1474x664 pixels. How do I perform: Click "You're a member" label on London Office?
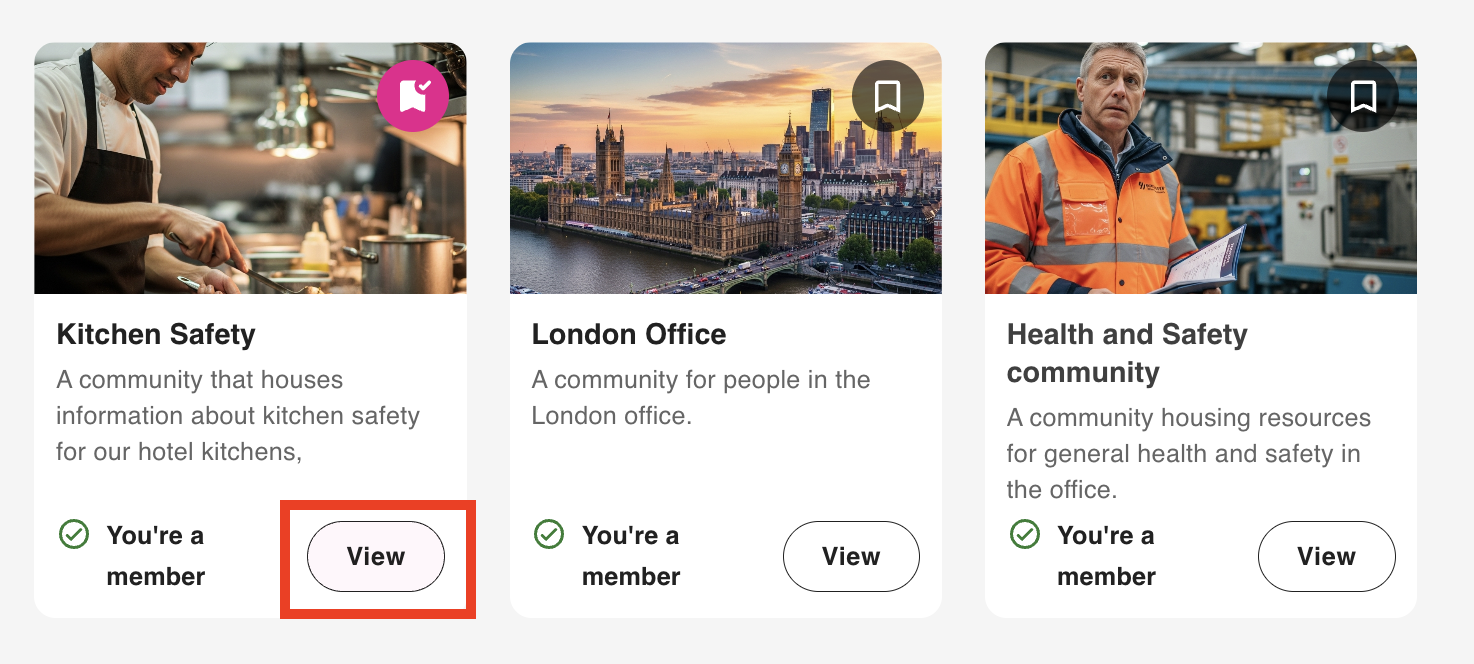(631, 556)
